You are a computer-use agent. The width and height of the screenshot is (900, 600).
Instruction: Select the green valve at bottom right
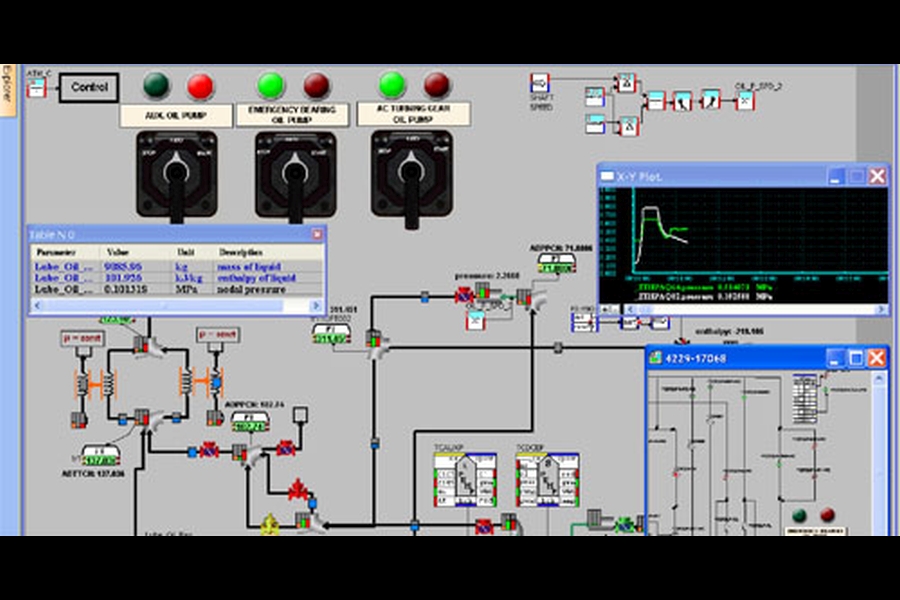(624, 524)
